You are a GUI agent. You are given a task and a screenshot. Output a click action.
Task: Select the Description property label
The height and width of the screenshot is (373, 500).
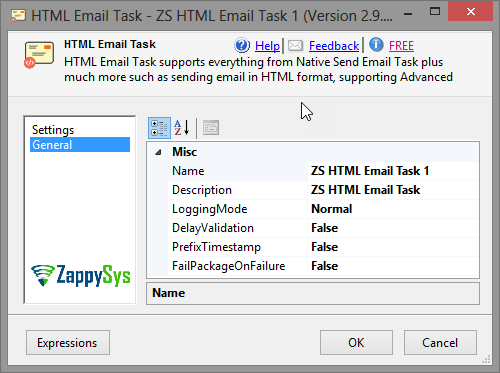[202, 190]
